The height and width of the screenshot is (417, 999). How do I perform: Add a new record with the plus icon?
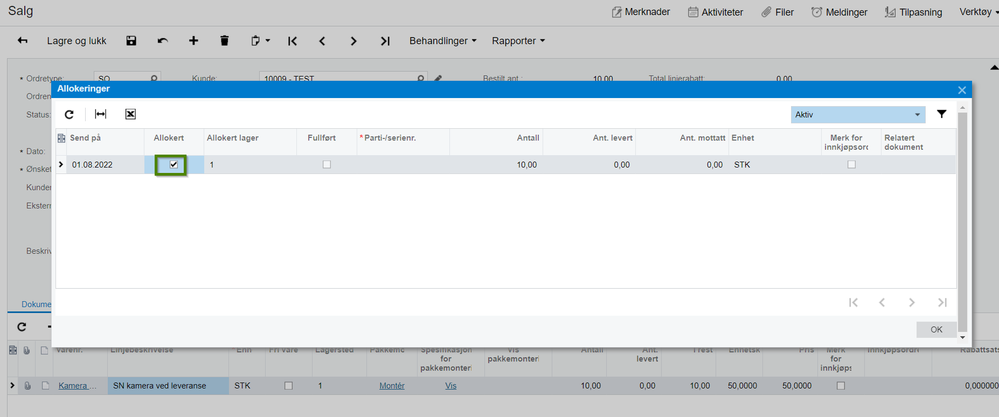194,41
